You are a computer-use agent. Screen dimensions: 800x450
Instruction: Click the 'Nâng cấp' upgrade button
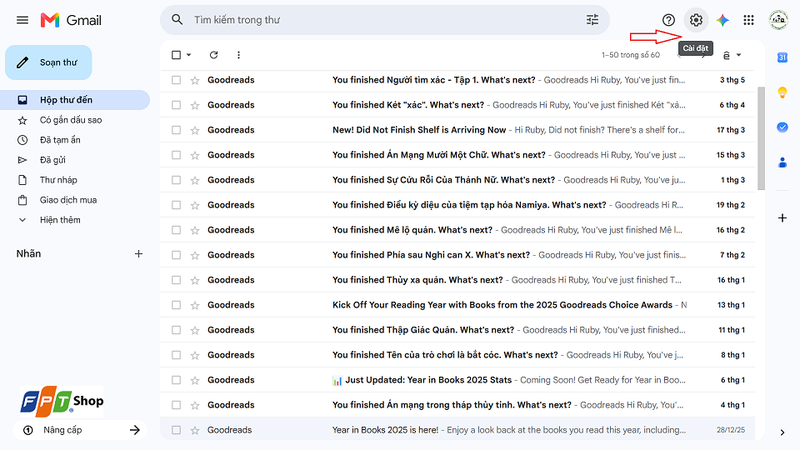80,430
